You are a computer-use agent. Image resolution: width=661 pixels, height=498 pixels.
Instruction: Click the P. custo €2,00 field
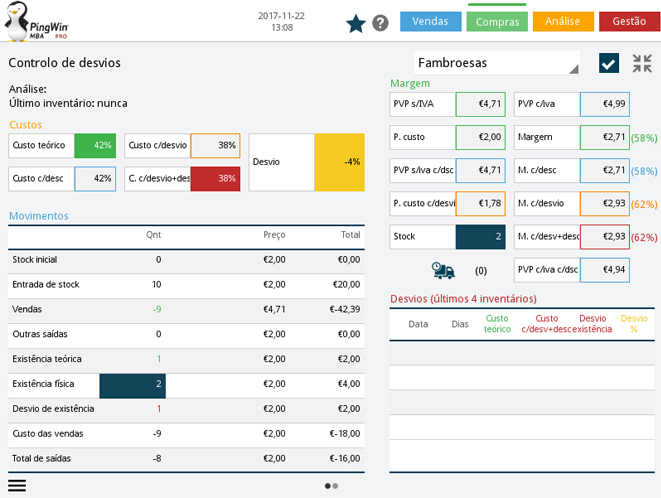pyautogui.click(x=480, y=137)
